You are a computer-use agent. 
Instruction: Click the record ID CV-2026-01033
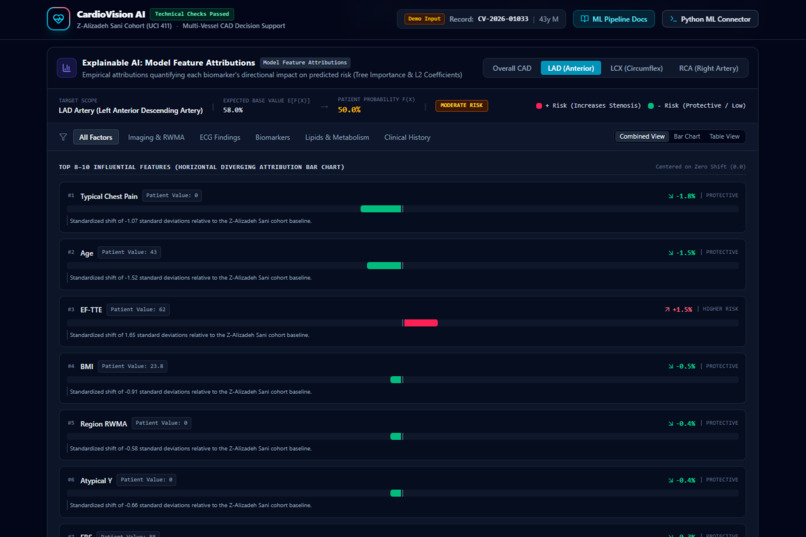tap(503, 19)
